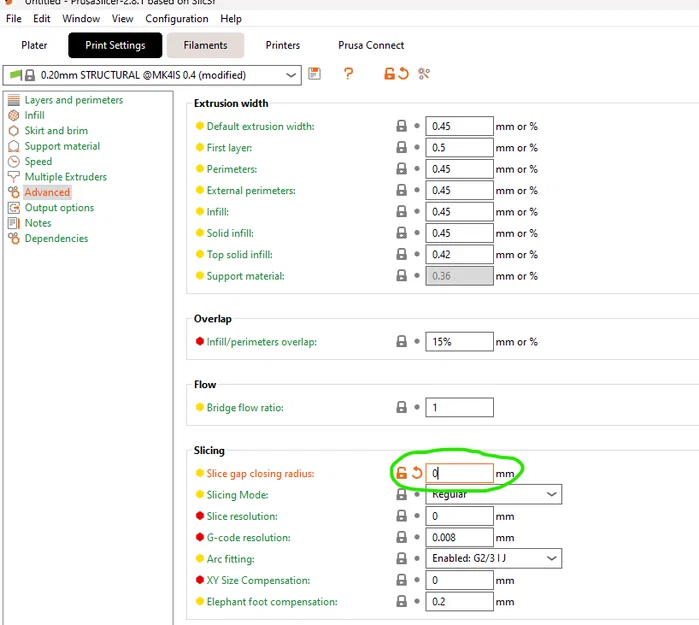Open the Prusa Connect tab

tap(371, 45)
